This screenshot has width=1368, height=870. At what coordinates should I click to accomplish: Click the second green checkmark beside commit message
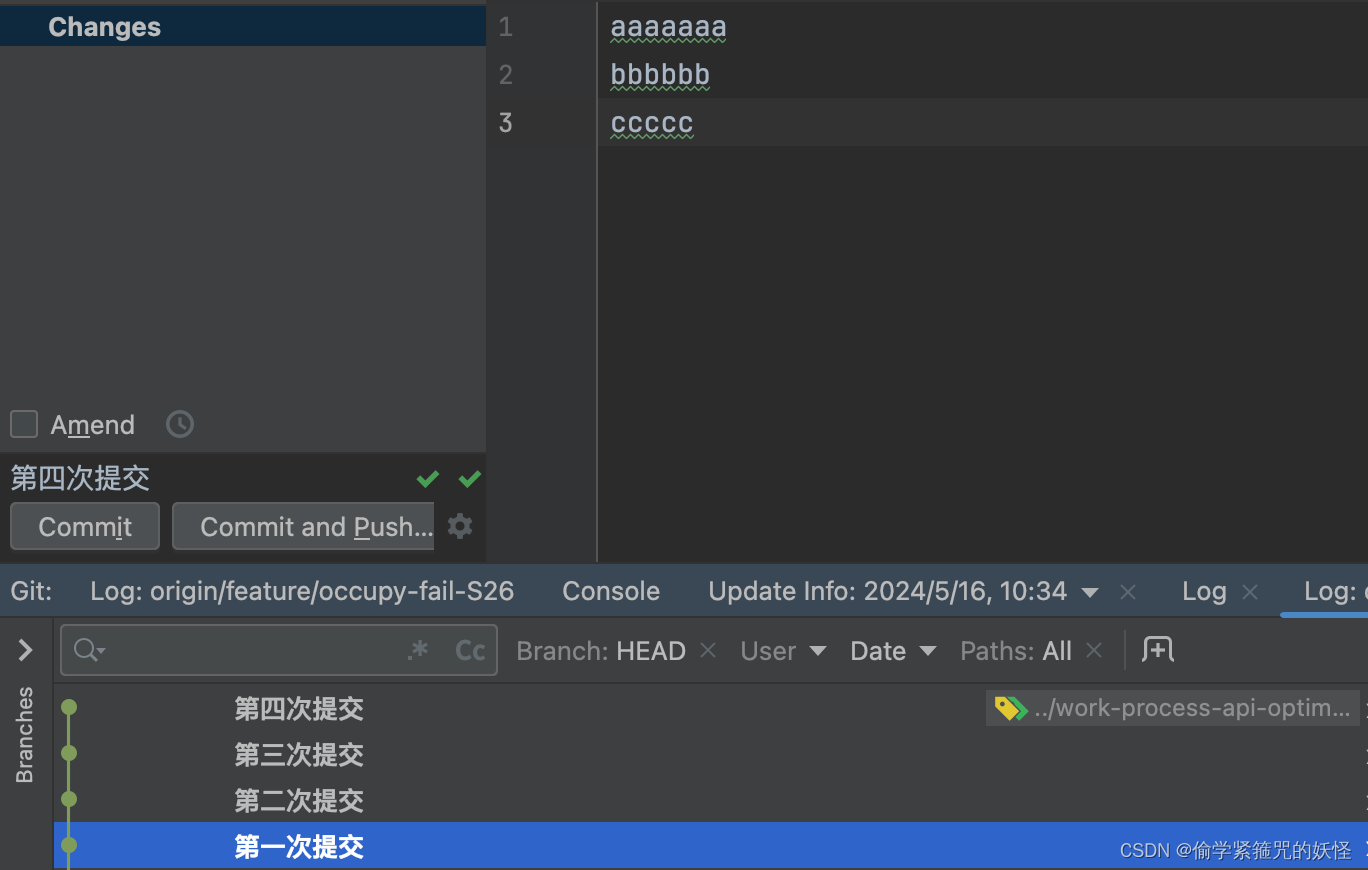coord(470,479)
